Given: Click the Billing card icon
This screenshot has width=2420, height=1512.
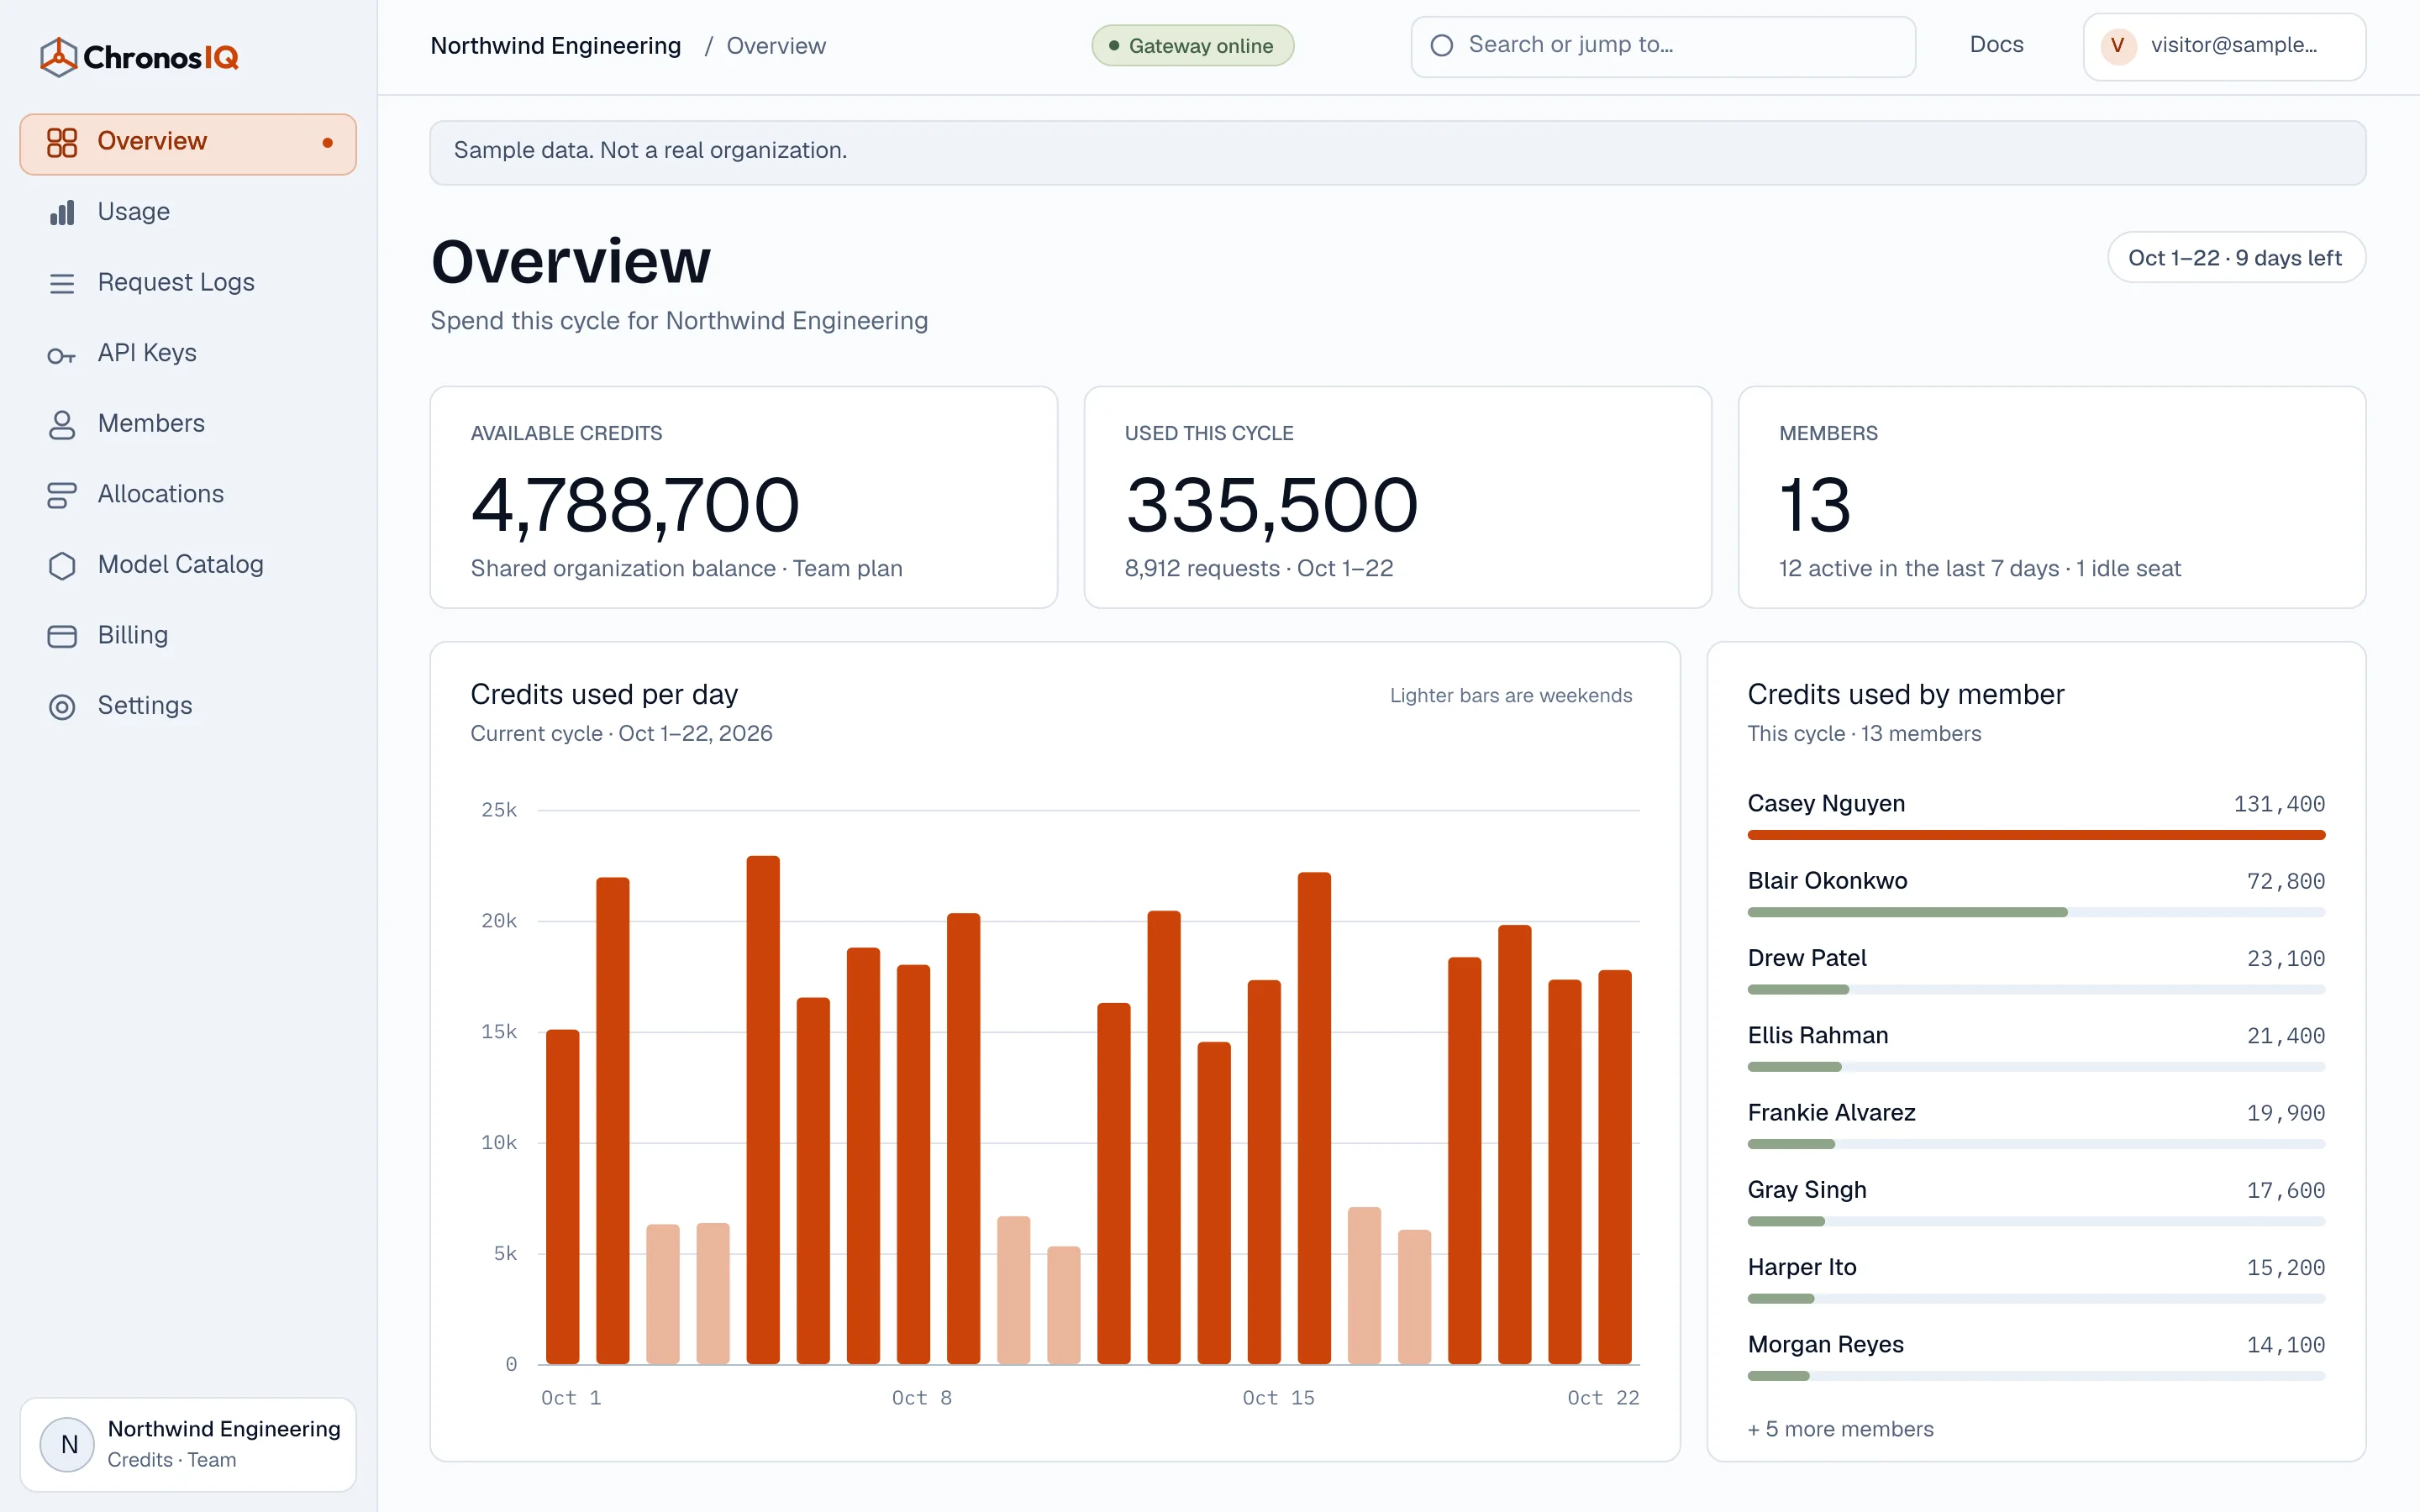Looking at the screenshot, I should point(62,636).
